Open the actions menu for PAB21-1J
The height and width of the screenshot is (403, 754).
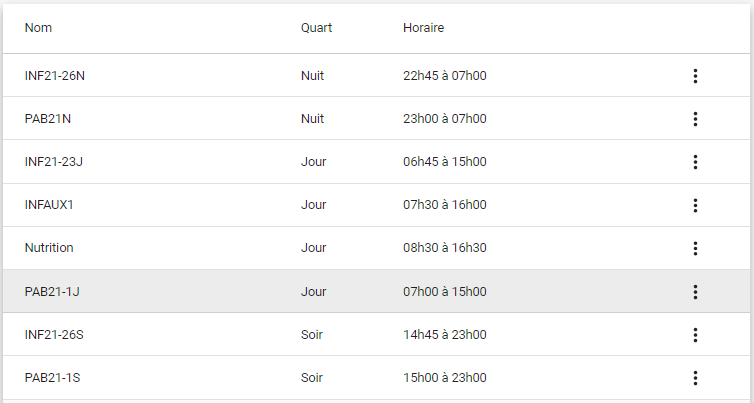tap(695, 292)
